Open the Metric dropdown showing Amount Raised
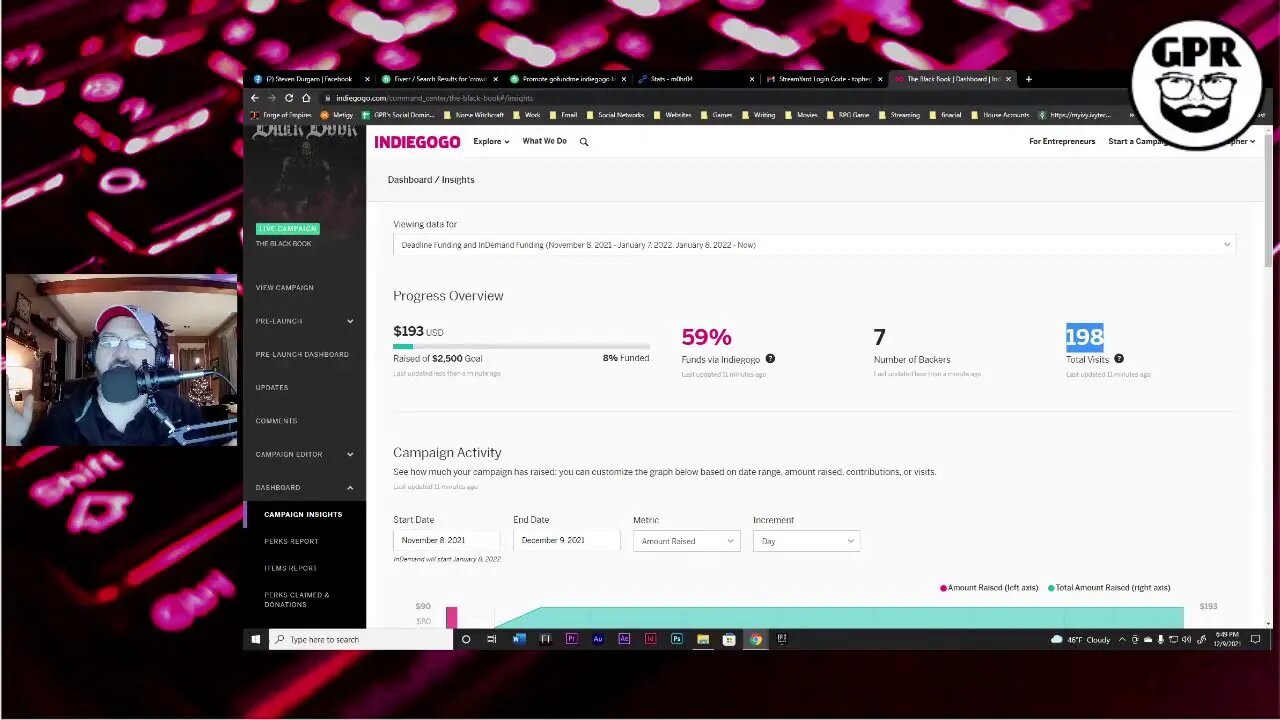The image size is (1280, 720). point(686,541)
